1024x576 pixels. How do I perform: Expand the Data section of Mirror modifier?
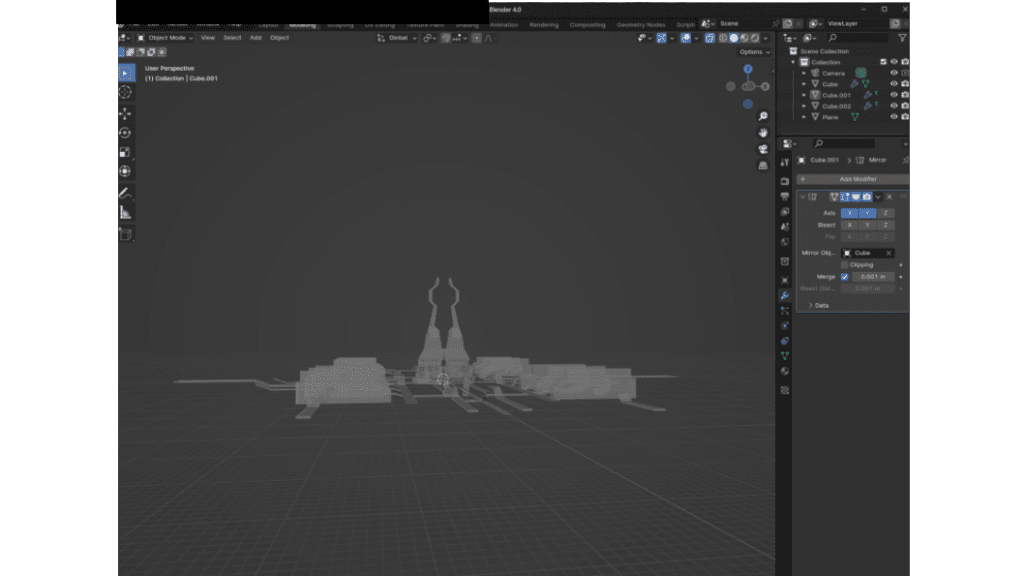point(818,306)
